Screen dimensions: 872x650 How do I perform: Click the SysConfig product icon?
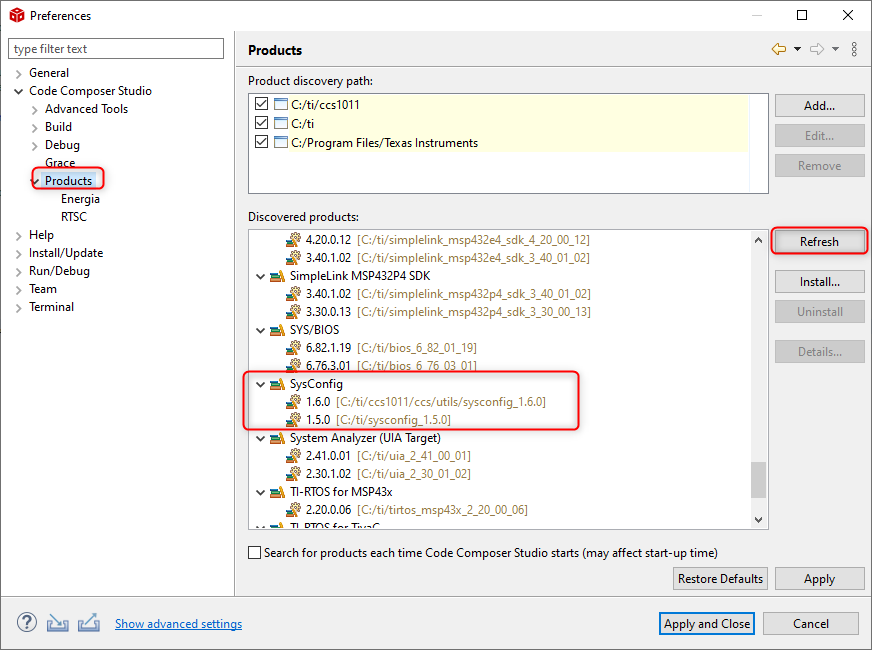click(277, 384)
